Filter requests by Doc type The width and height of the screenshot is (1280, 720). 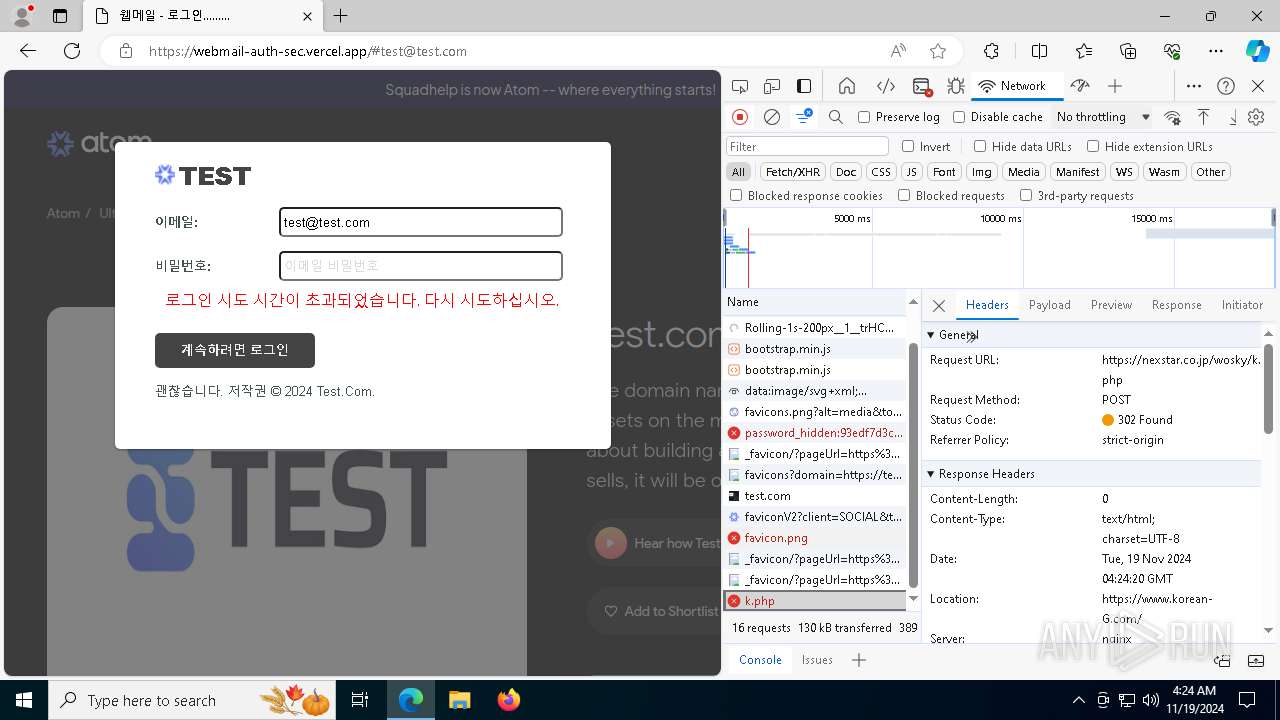coord(846,172)
